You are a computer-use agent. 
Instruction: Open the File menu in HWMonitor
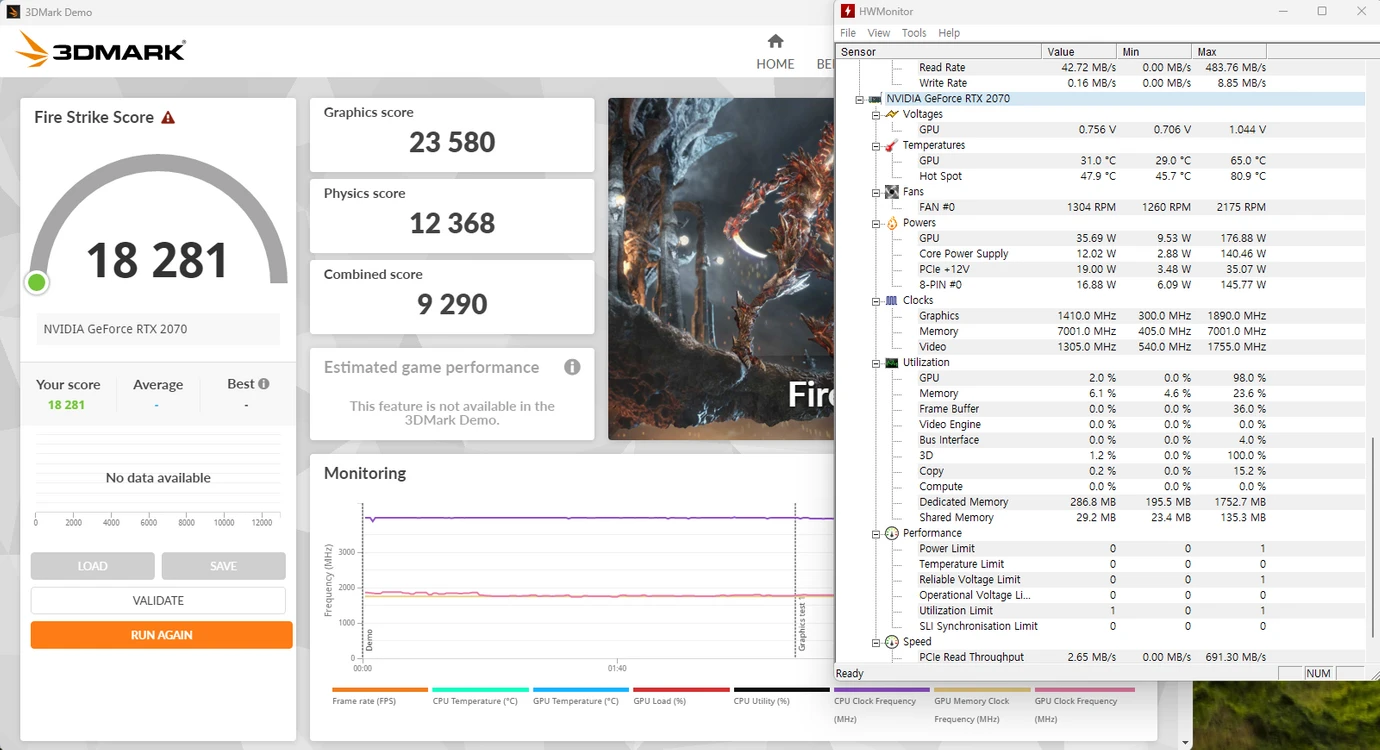(x=848, y=33)
